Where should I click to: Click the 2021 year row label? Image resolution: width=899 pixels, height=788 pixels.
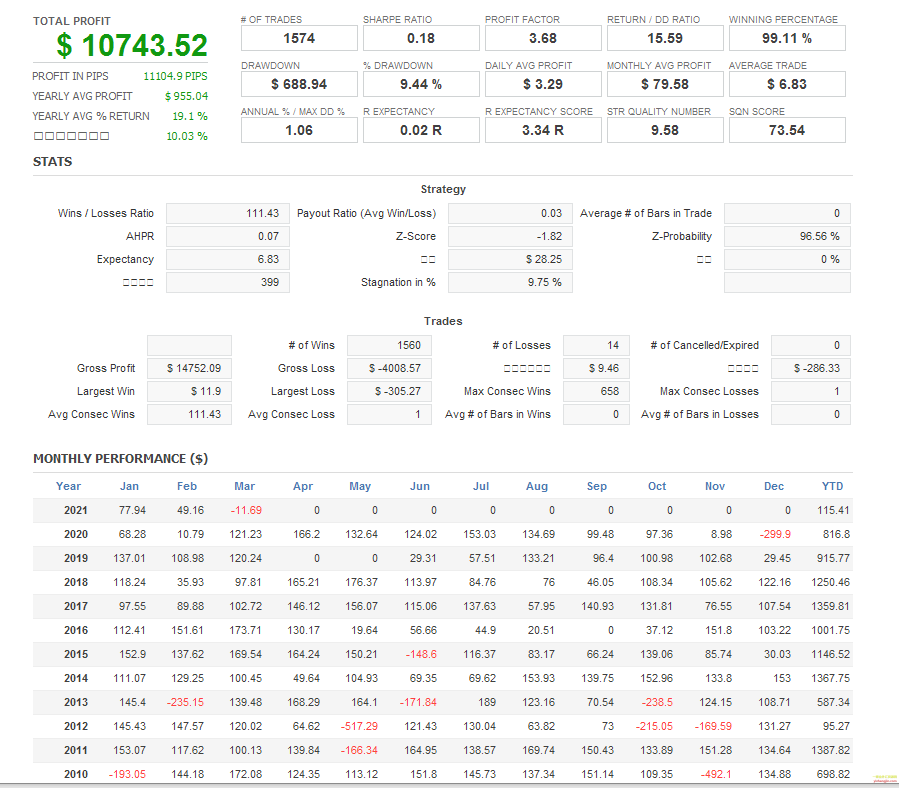(76, 510)
